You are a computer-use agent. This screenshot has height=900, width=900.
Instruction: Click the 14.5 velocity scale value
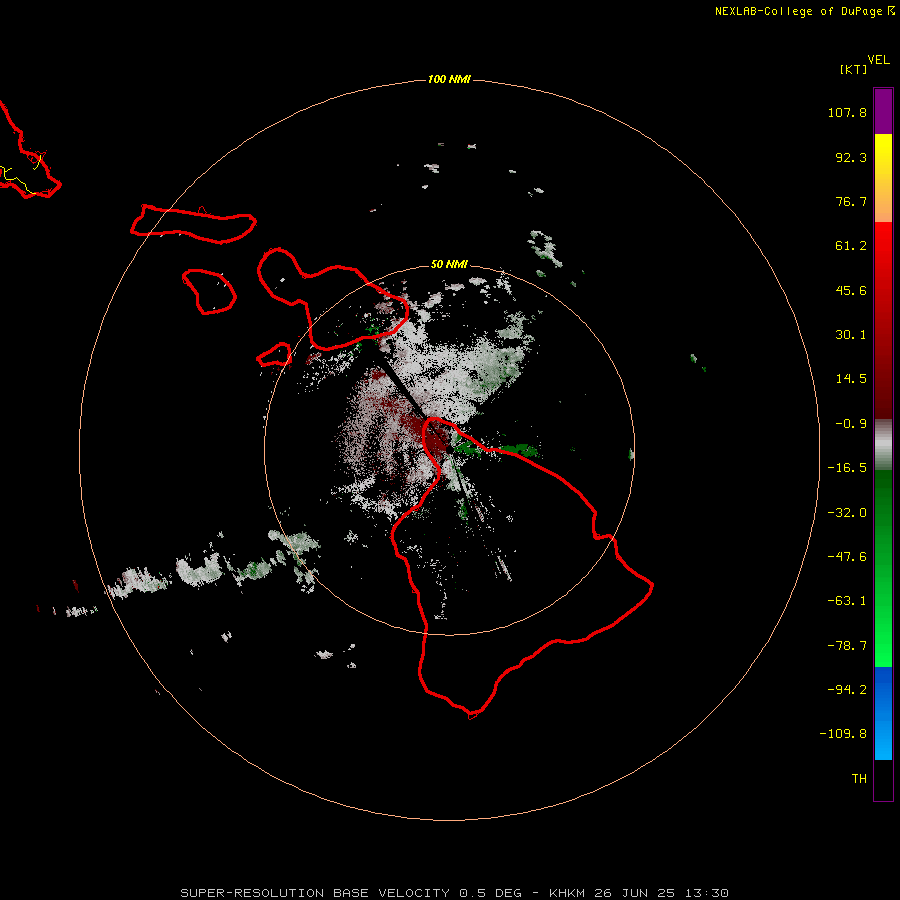[851, 379]
